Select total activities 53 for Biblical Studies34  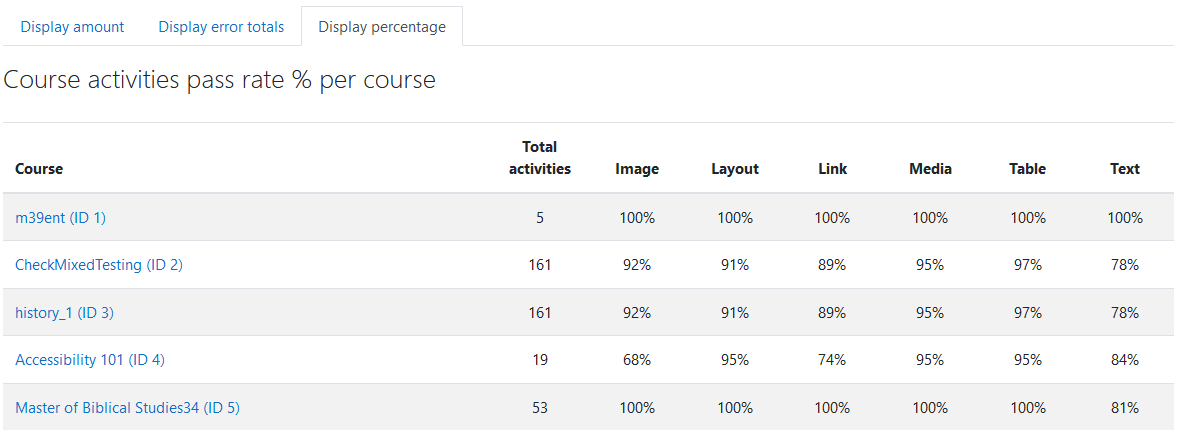(540, 408)
